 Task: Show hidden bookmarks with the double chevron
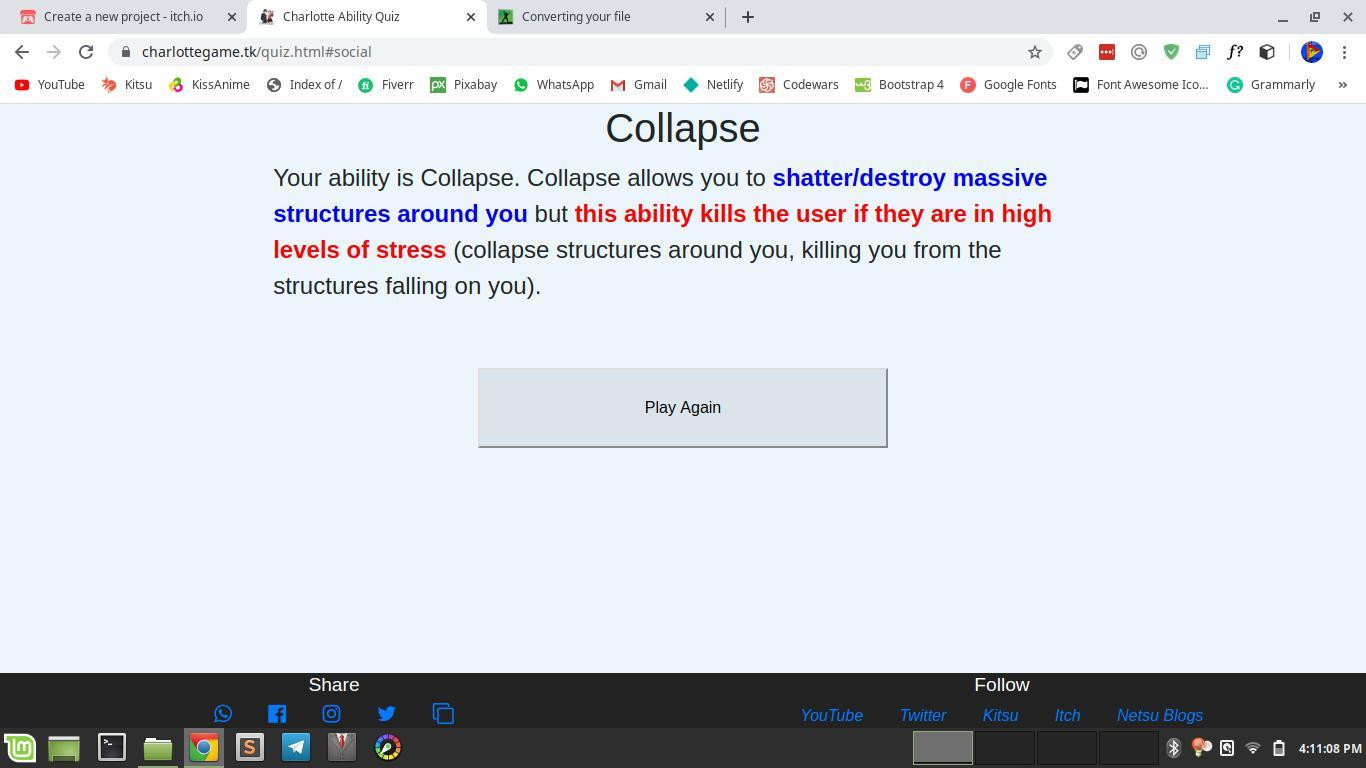point(1343,85)
